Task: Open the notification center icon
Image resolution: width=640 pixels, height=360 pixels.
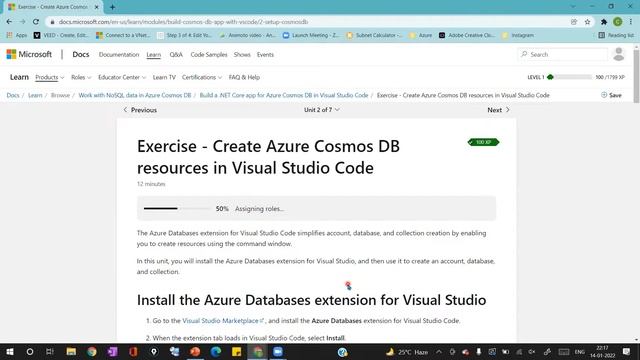Action: (627, 352)
